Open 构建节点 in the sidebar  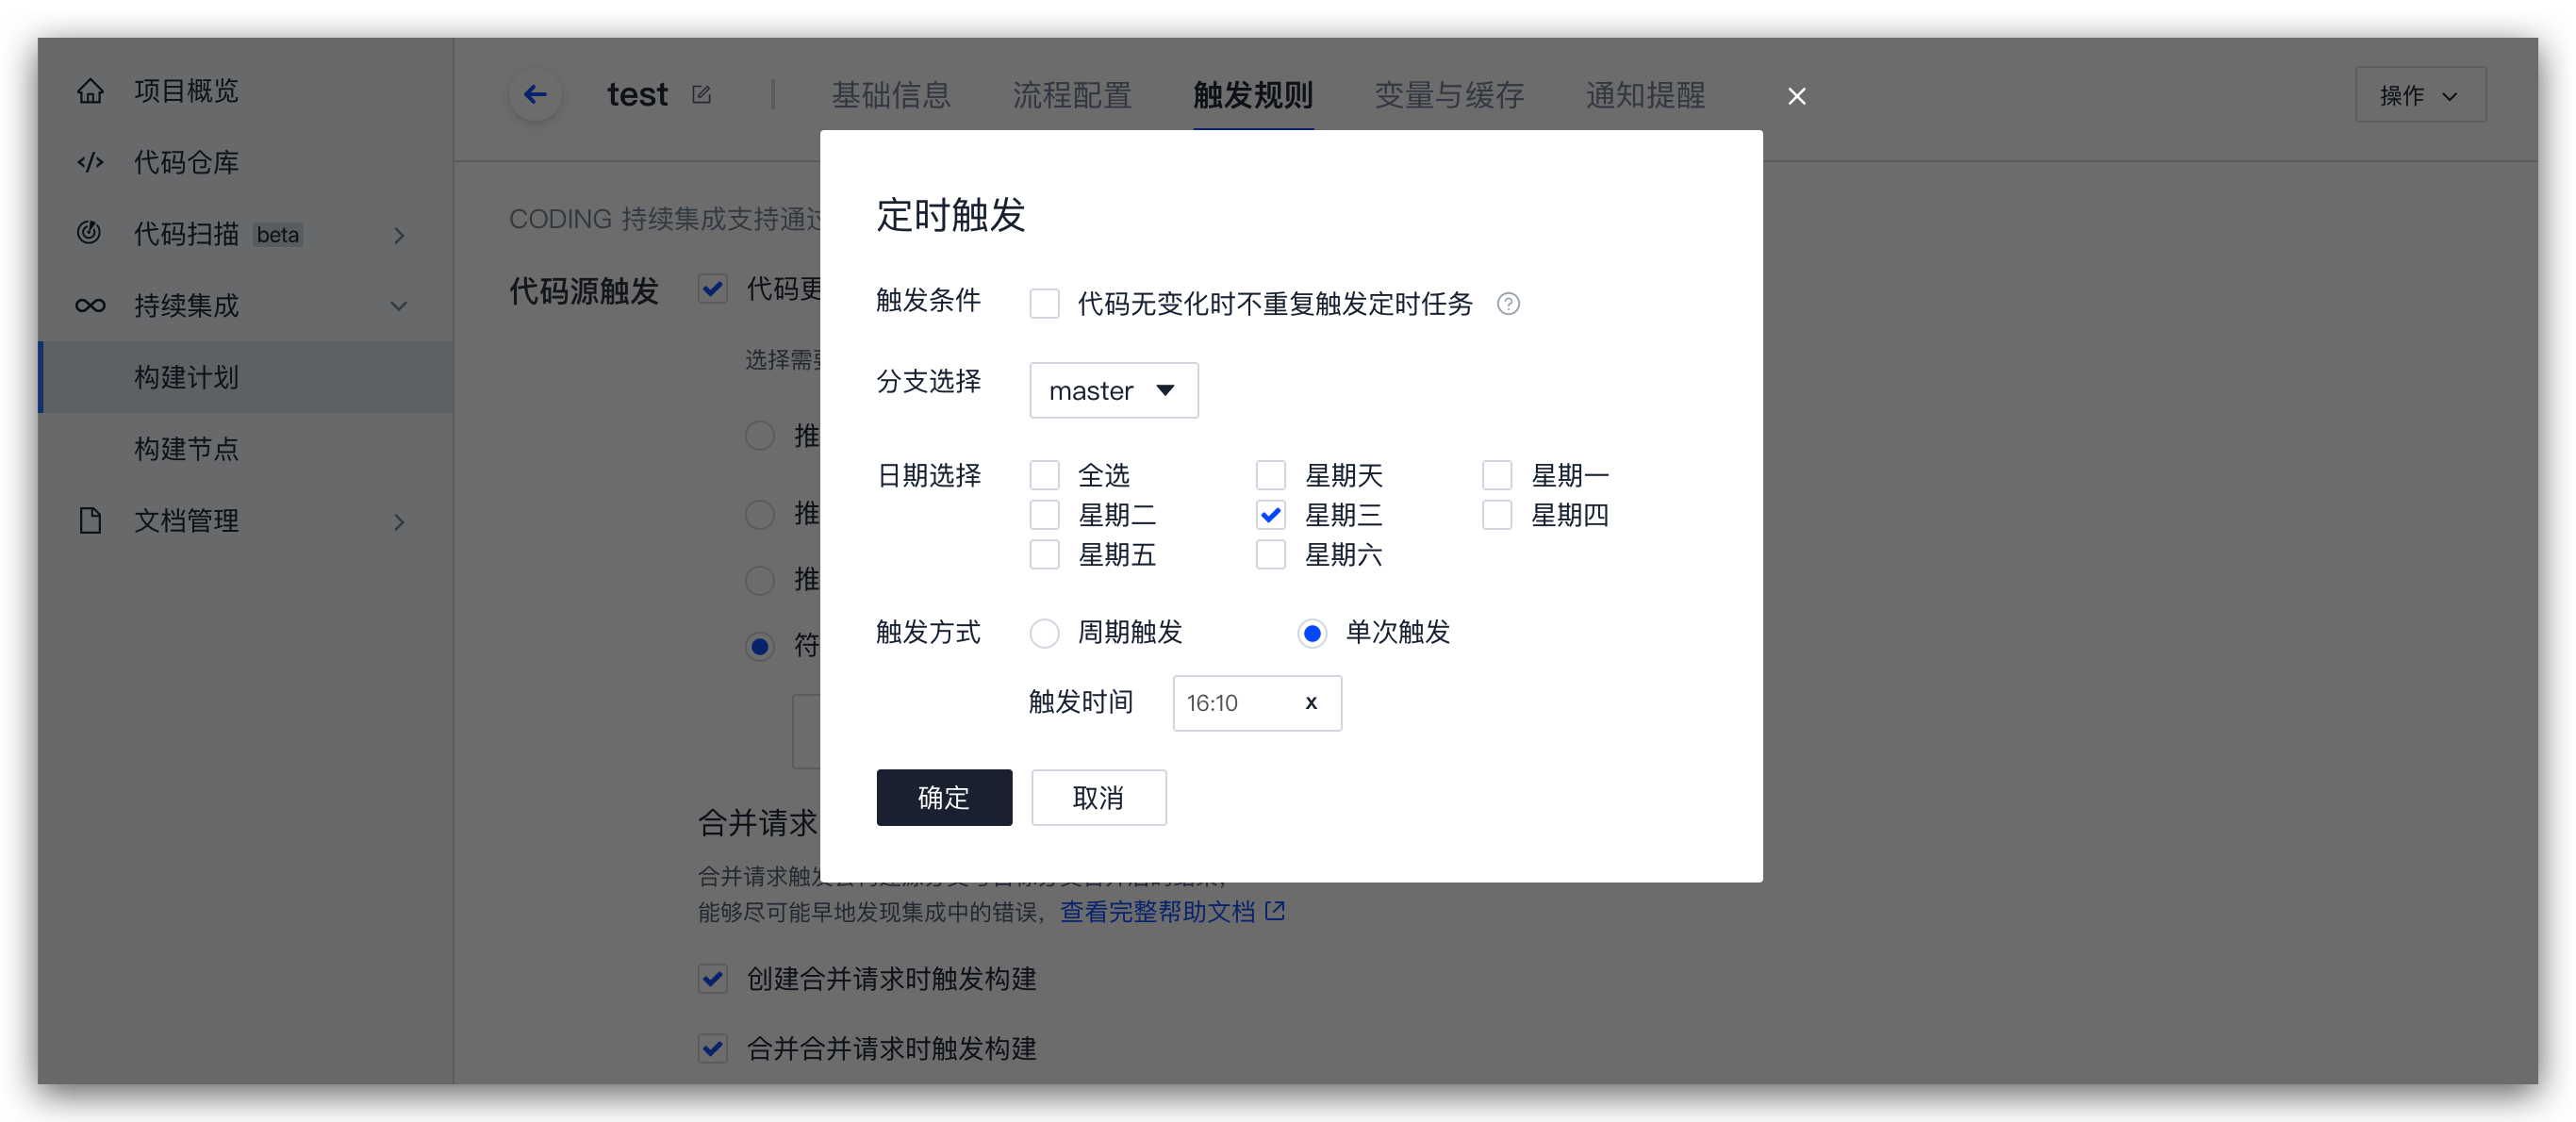(246, 449)
